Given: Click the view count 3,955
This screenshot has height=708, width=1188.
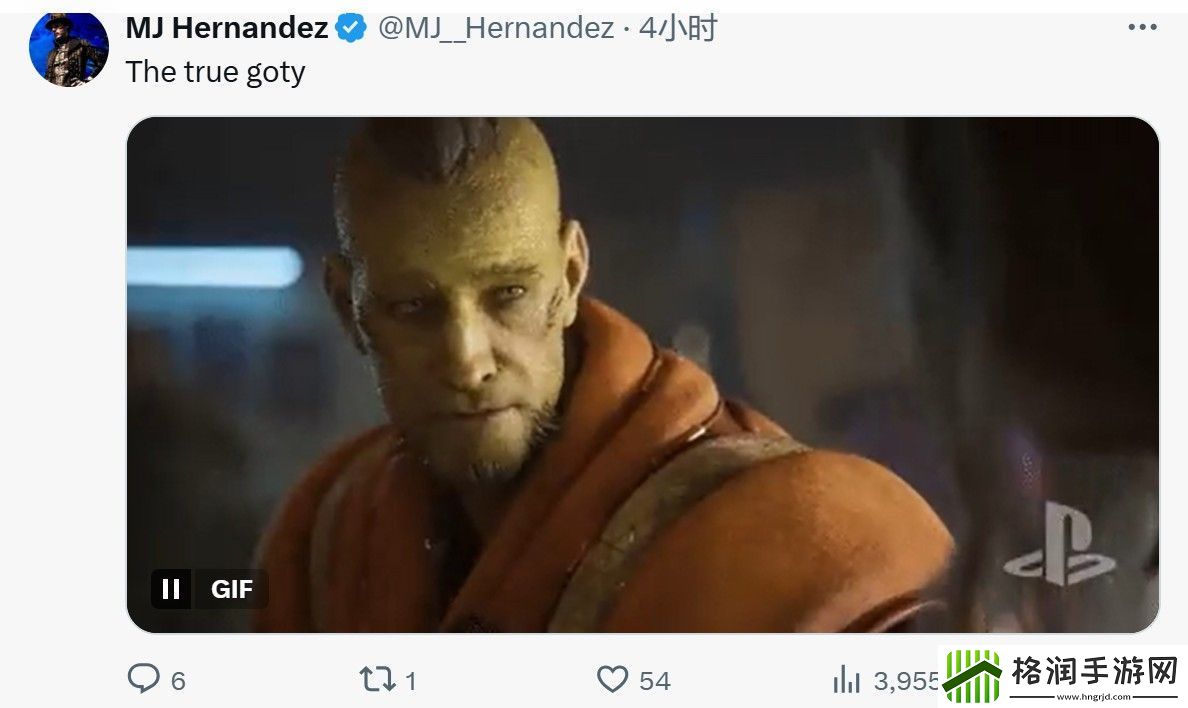Looking at the screenshot, I should point(906,681).
